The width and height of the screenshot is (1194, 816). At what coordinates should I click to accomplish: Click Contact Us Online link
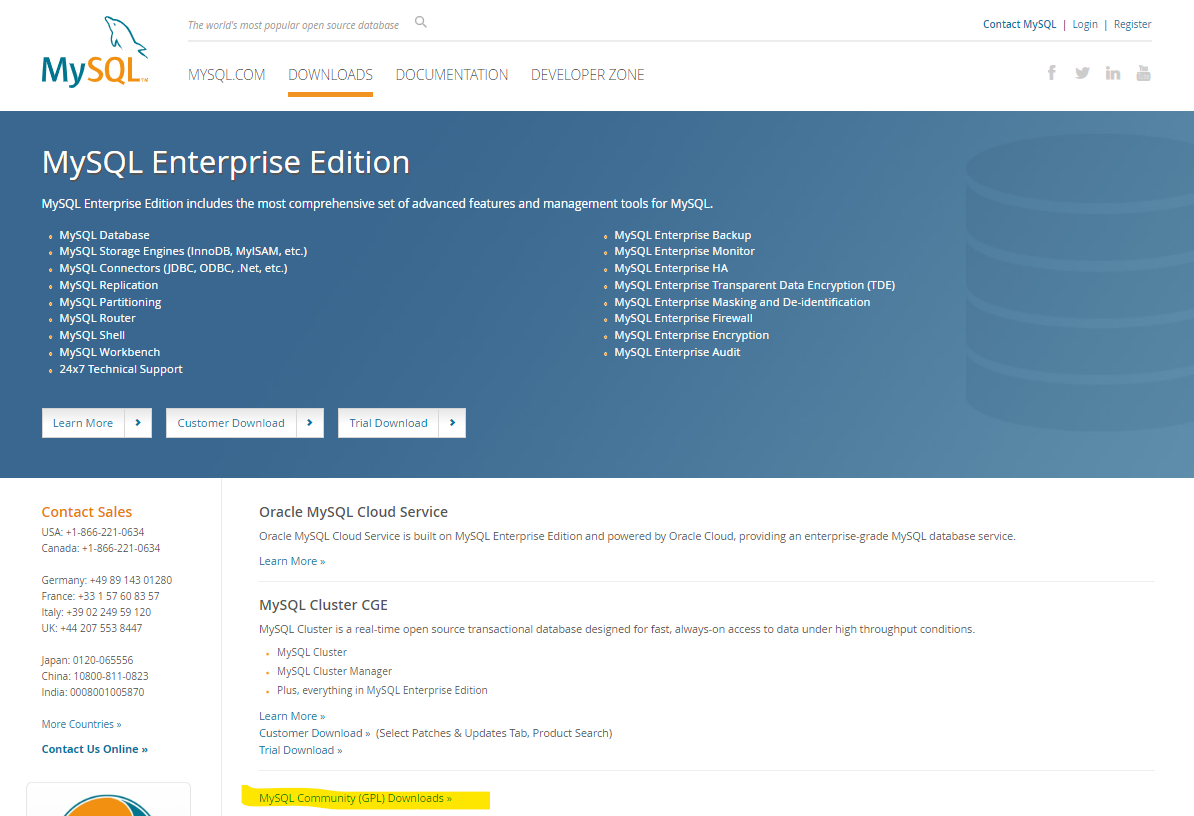pyautogui.click(x=94, y=749)
